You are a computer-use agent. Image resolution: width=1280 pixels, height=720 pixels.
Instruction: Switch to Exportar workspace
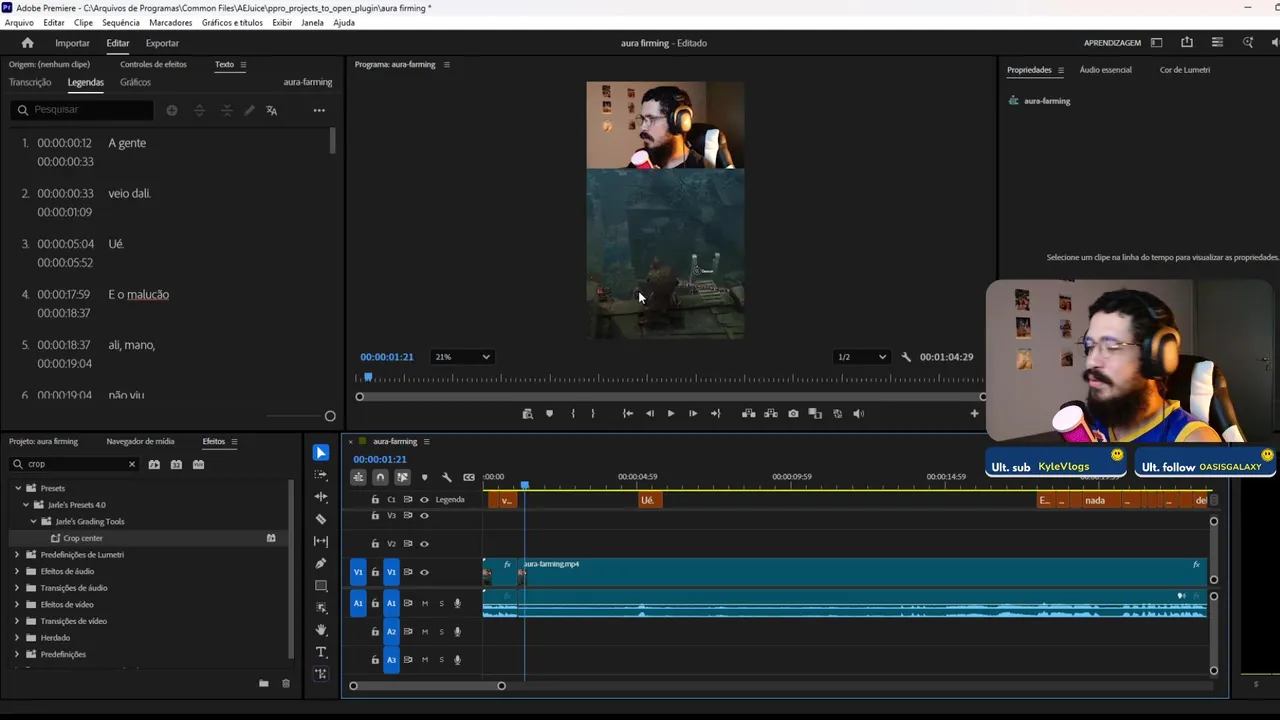pyautogui.click(x=162, y=43)
